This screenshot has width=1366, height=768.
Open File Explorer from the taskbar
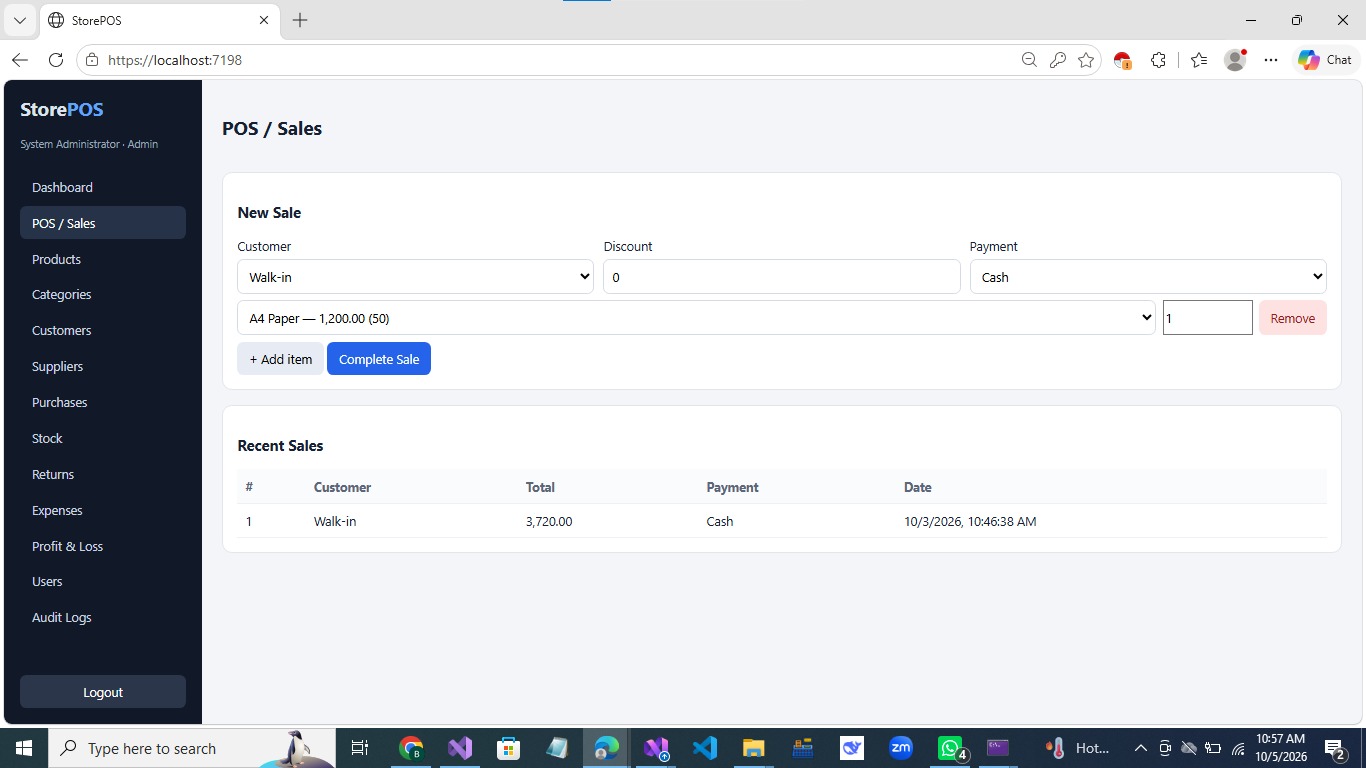pyautogui.click(x=753, y=748)
